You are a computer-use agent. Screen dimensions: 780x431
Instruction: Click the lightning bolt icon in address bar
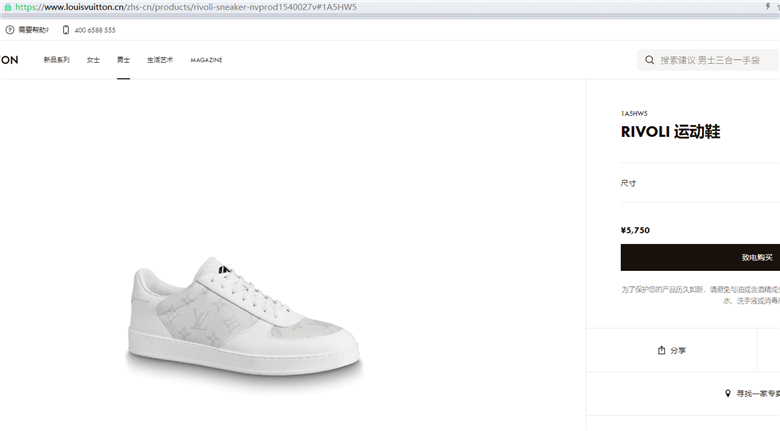(x=767, y=6)
